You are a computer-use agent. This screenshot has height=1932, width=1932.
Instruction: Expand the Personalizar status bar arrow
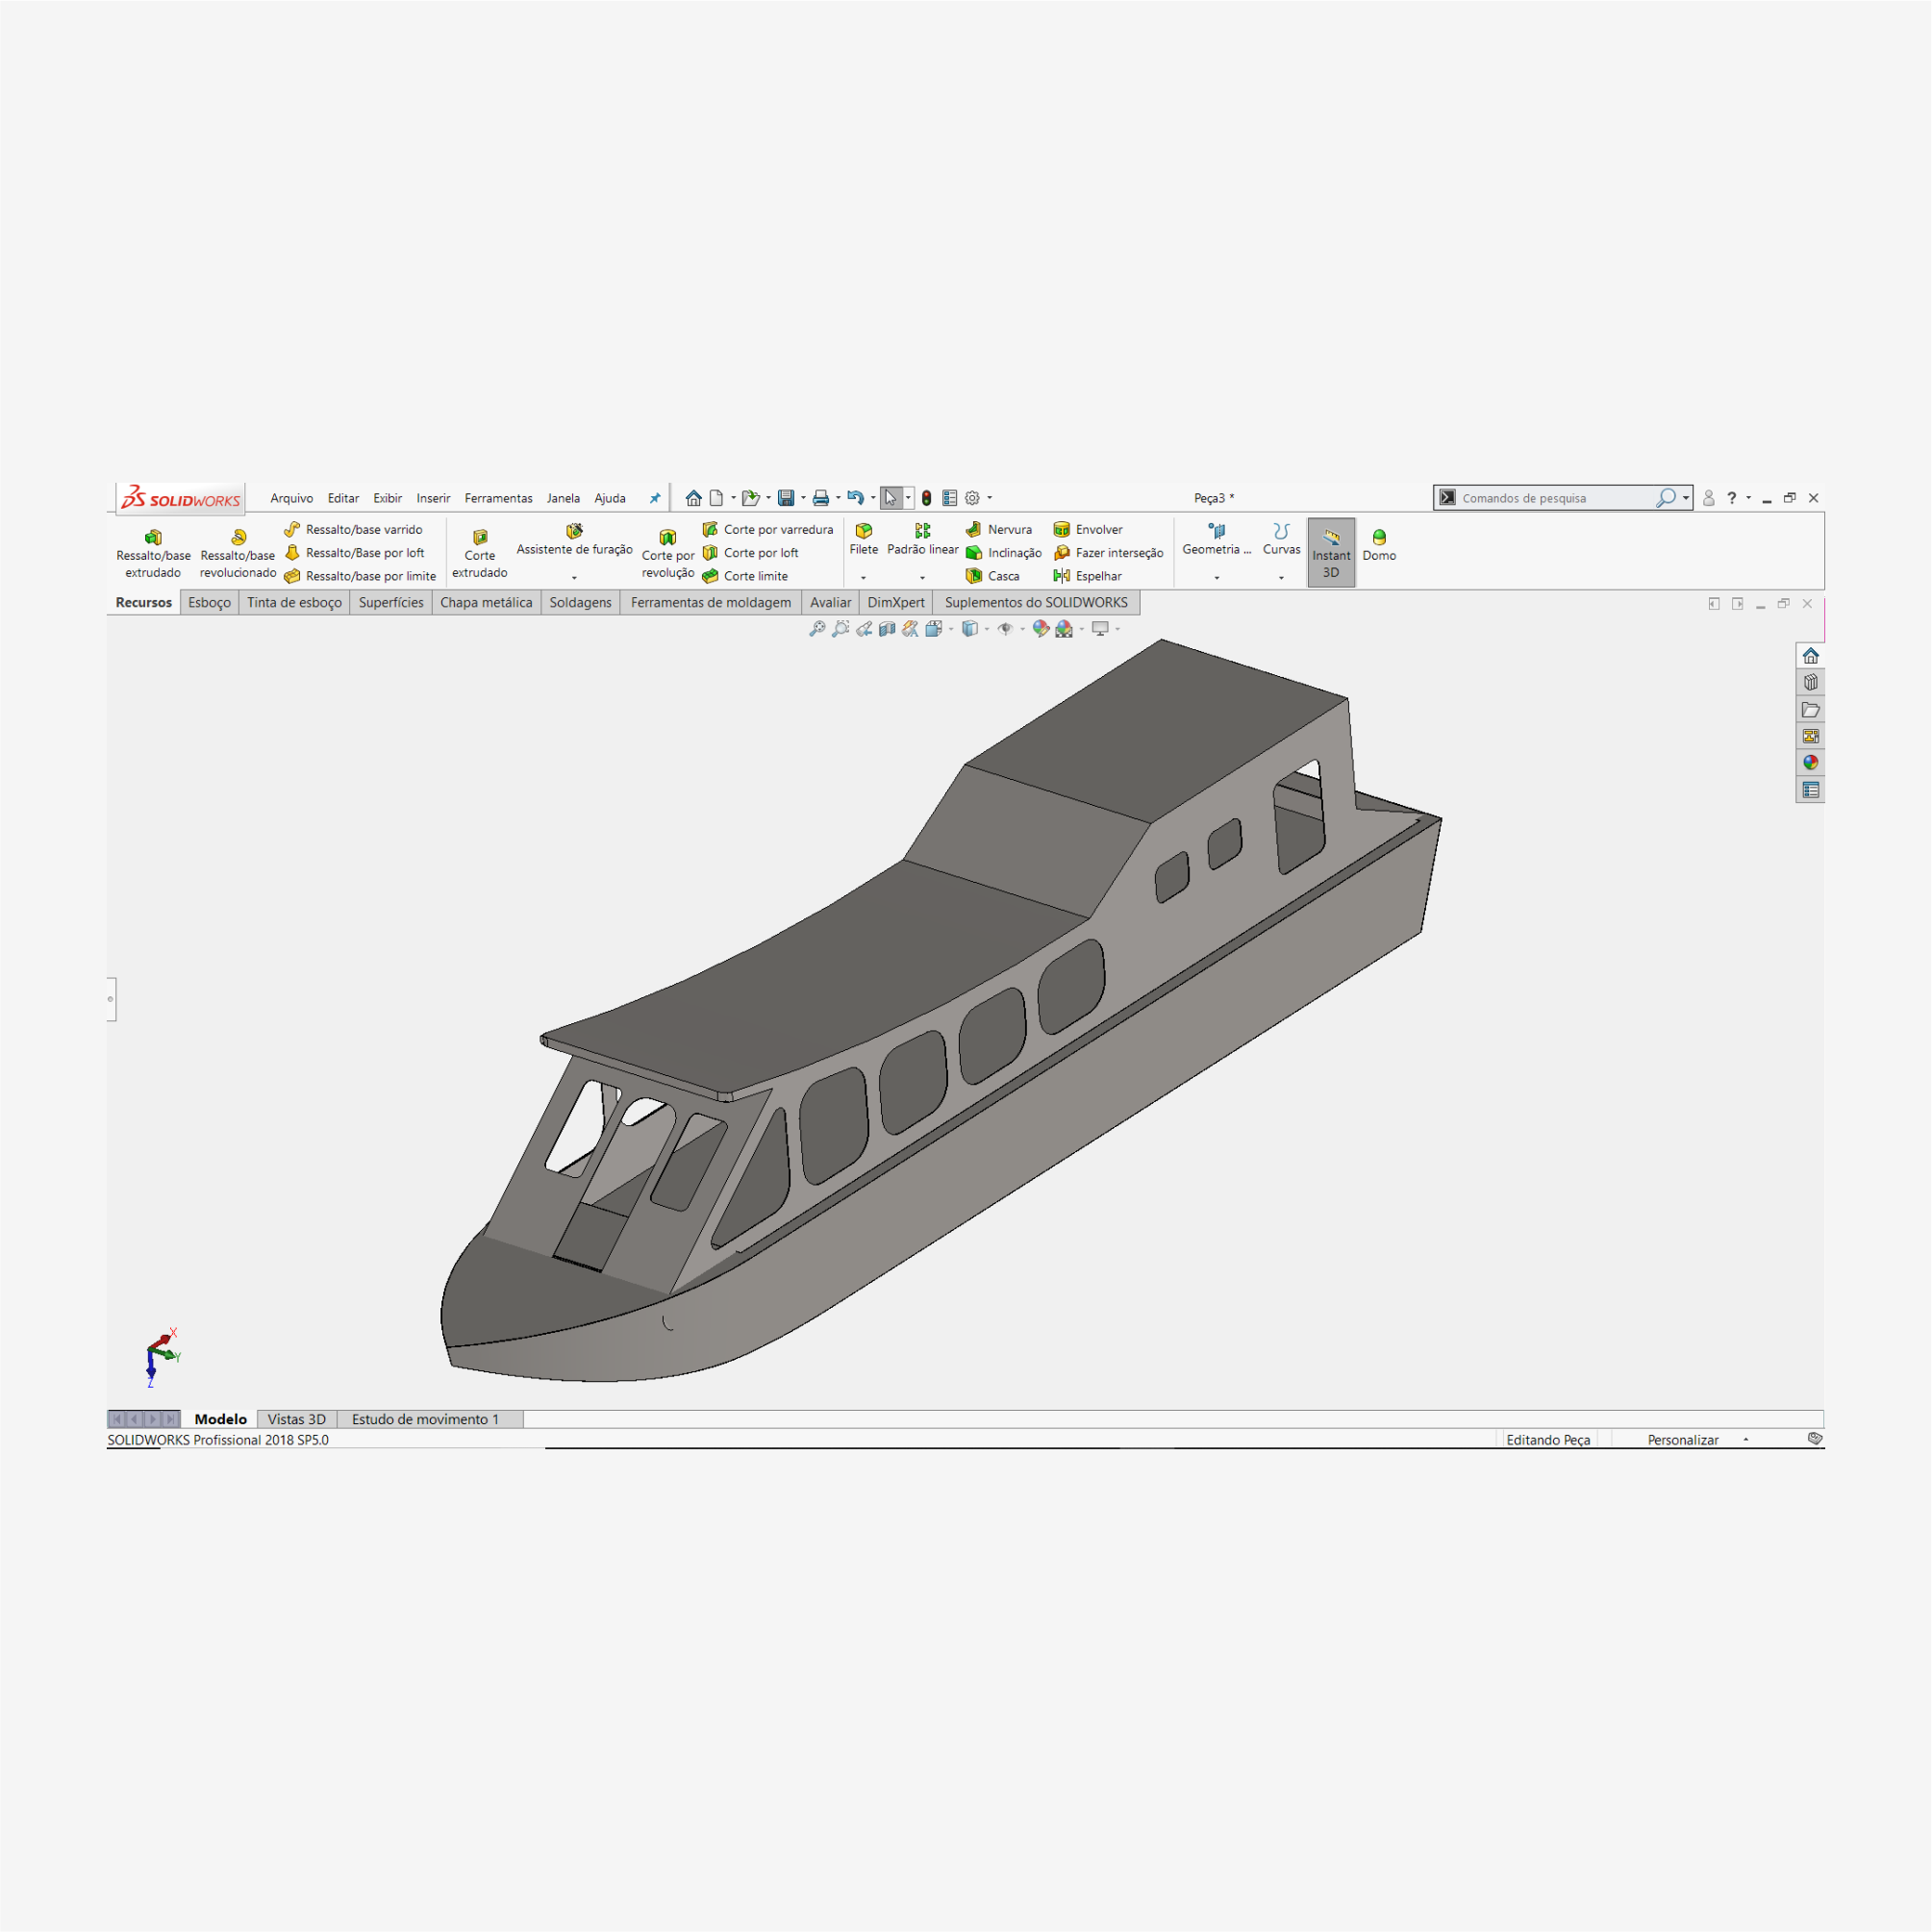[x=1746, y=1439]
